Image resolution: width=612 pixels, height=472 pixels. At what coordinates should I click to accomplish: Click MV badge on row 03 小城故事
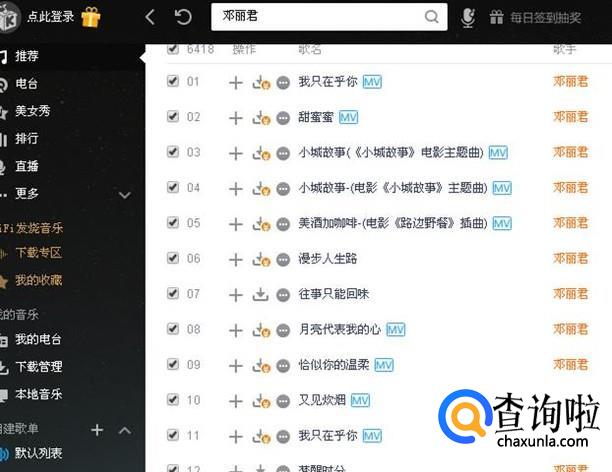click(x=498, y=153)
